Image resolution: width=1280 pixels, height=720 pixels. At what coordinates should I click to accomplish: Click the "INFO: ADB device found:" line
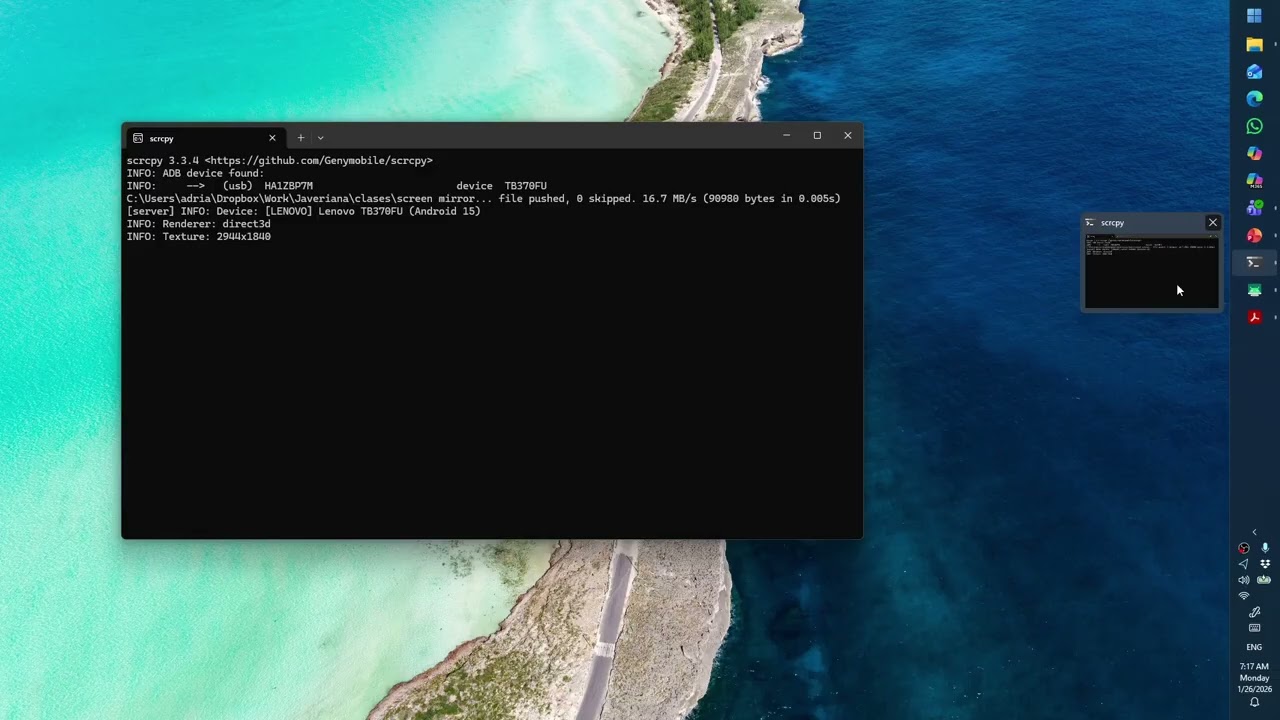pos(195,173)
